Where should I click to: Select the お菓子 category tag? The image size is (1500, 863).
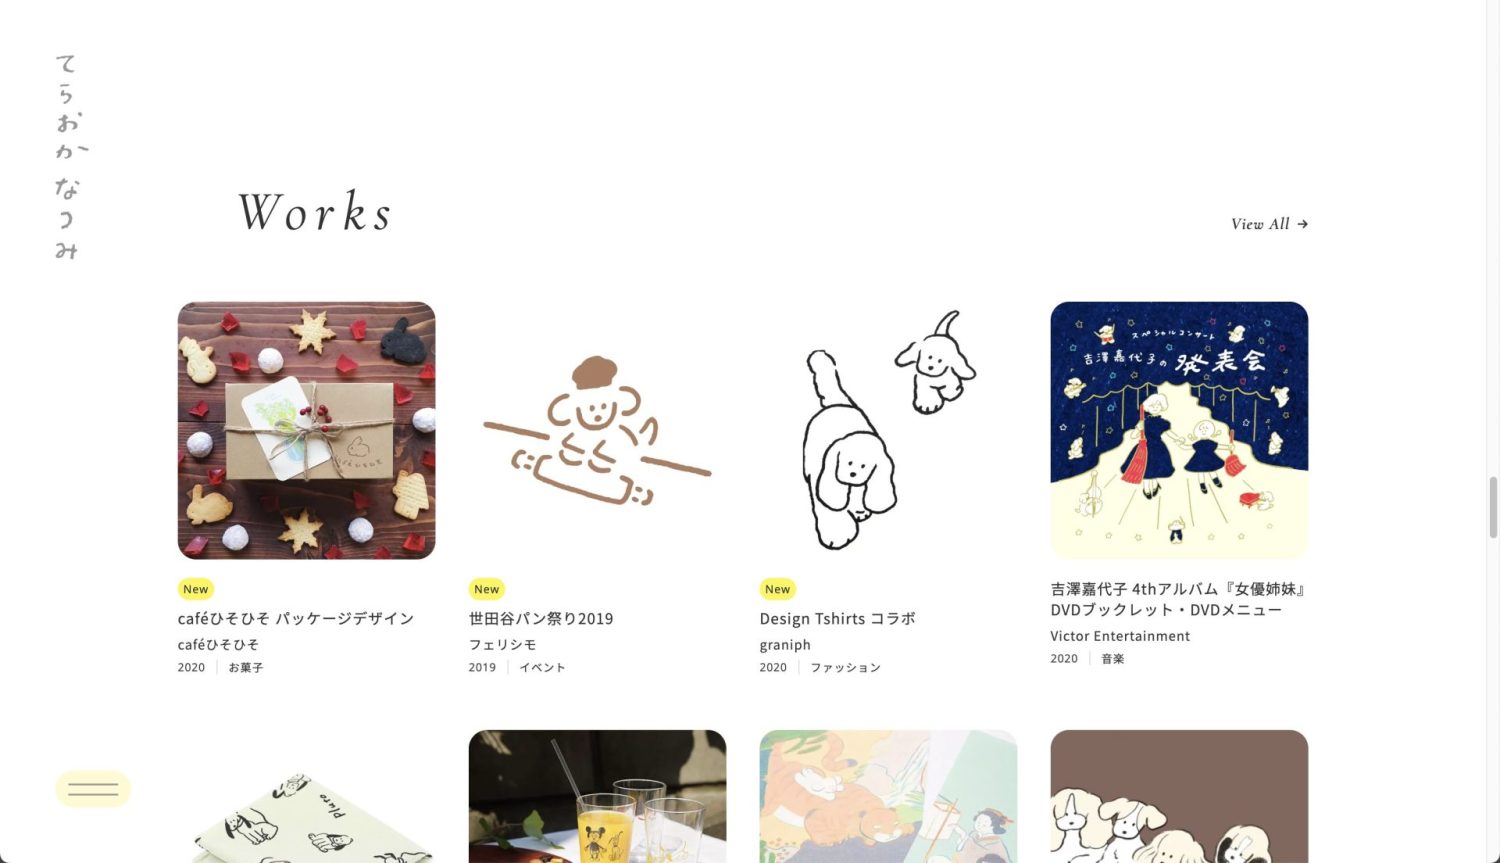click(x=246, y=667)
